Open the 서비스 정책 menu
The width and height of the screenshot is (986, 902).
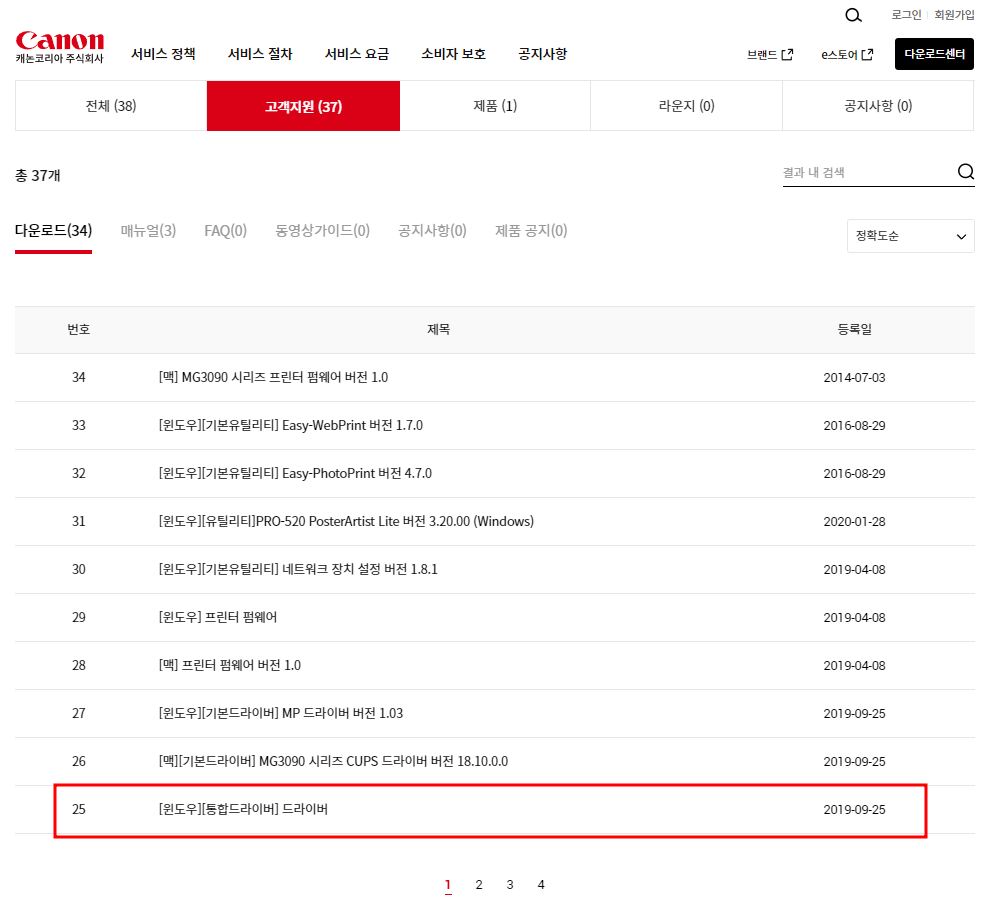pyautogui.click(x=163, y=54)
